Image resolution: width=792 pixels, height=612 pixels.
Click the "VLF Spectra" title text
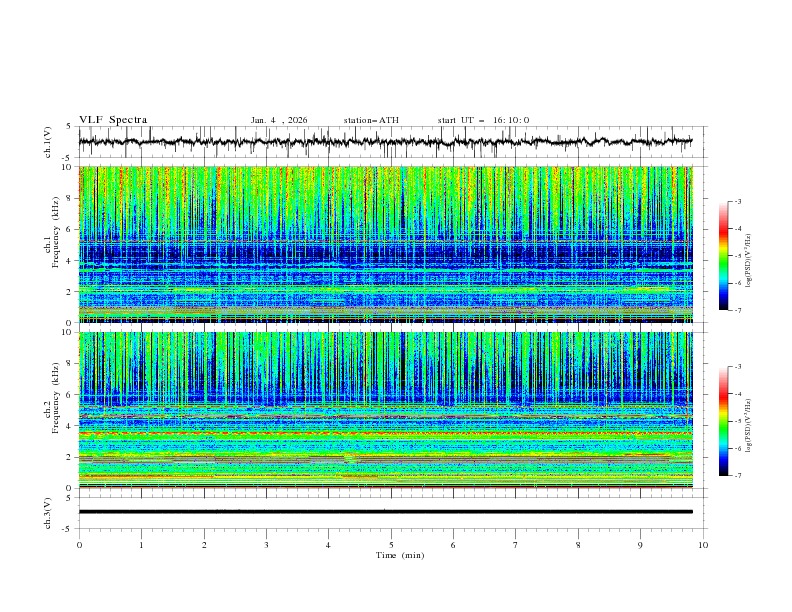(x=113, y=120)
